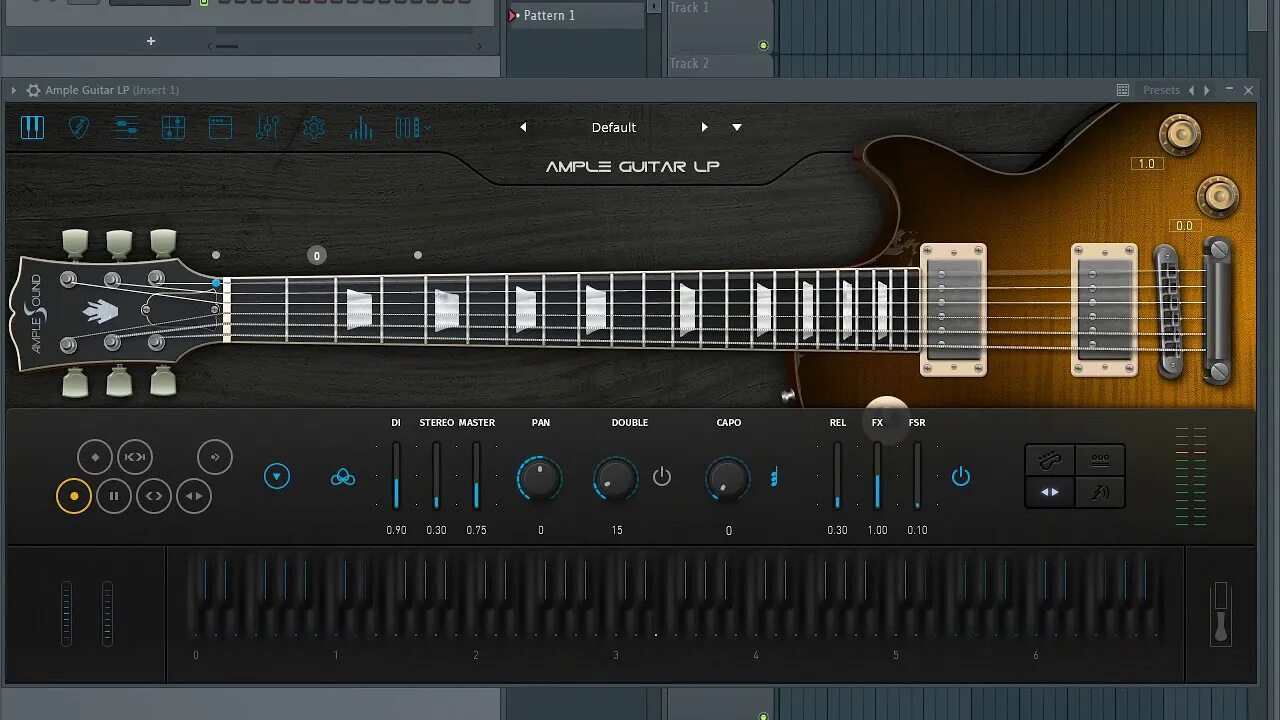Image resolution: width=1280 pixels, height=720 pixels.
Task: Open the gear settings icon
Action: click(314, 127)
